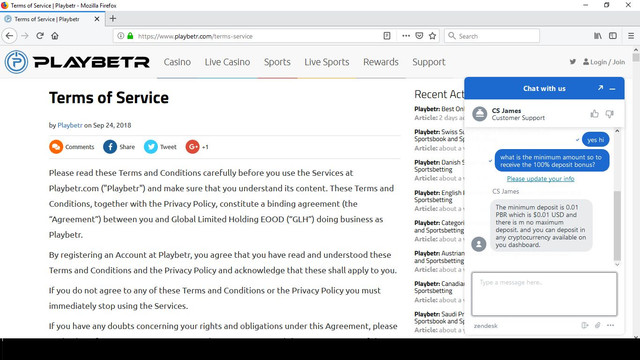Open the Casino menu
640x360 pixels.
coord(177,62)
